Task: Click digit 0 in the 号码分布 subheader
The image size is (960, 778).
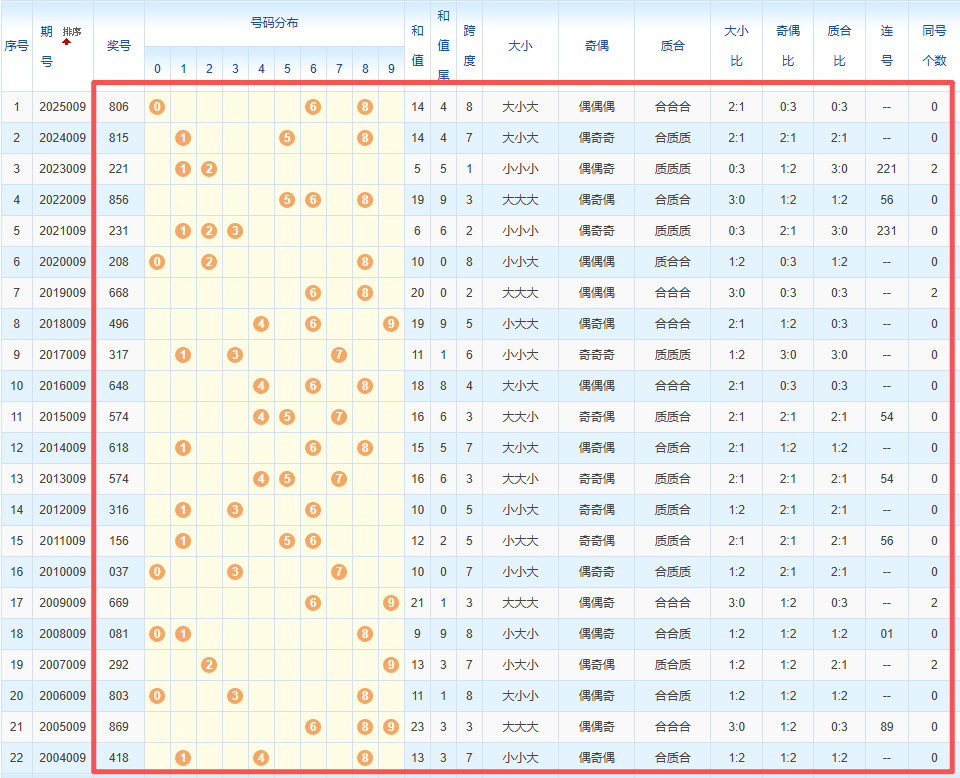Action: point(157,69)
